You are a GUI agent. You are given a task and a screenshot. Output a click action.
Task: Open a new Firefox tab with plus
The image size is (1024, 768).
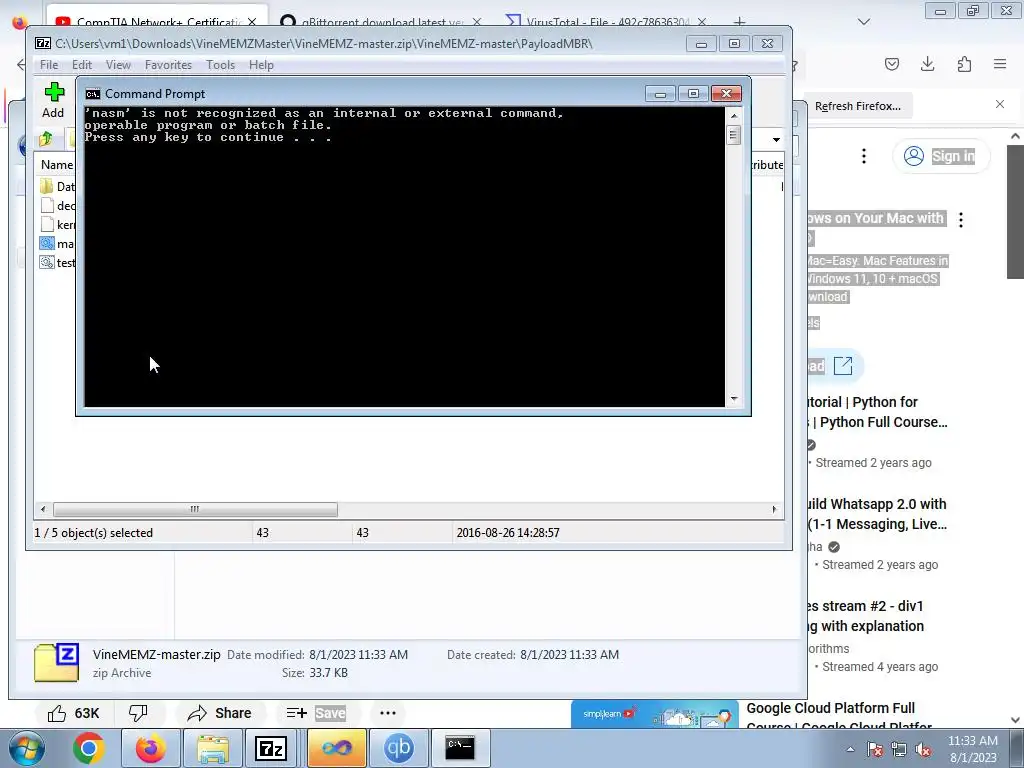pyautogui.click(x=739, y=22)
